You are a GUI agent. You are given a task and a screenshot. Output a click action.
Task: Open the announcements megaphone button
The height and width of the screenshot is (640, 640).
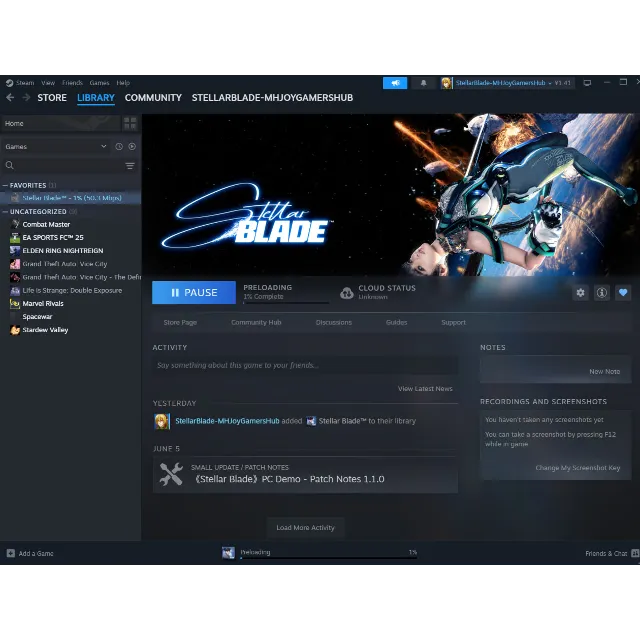(395, 83)
